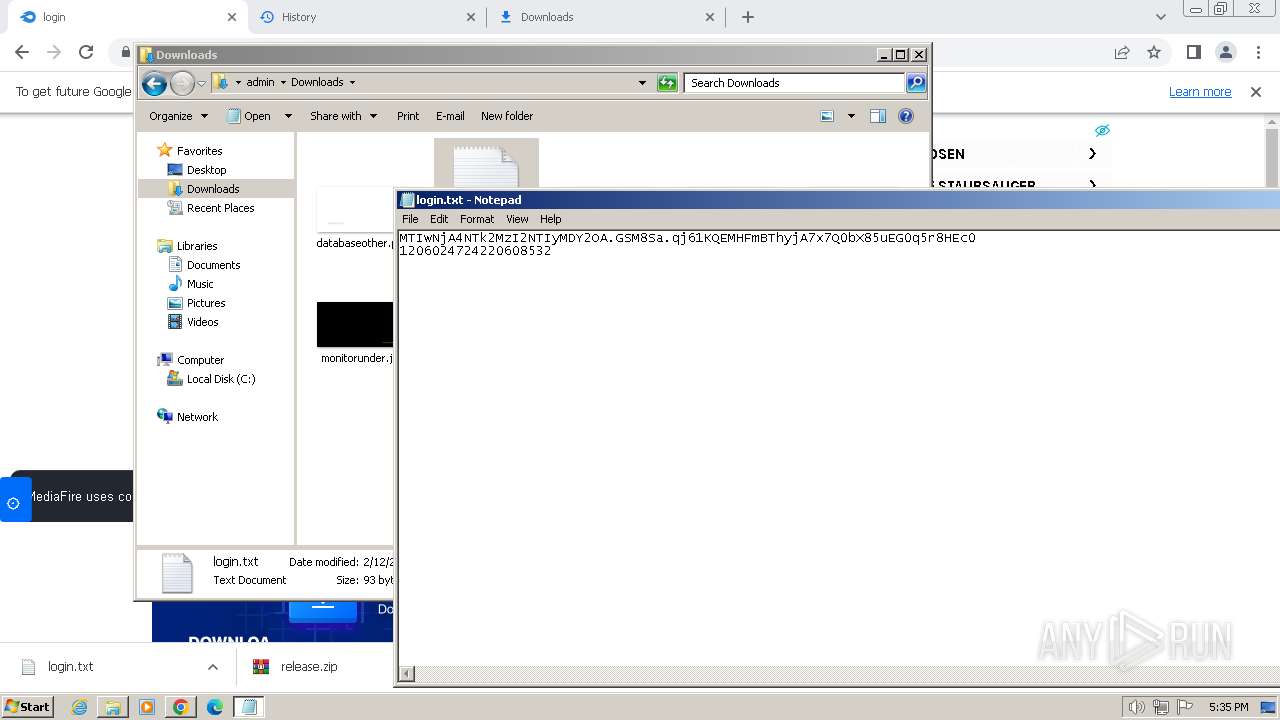This screenshot has width=1280, height=720.
Task: Open Chrome three-dot menu
Action: [1258, 52]
